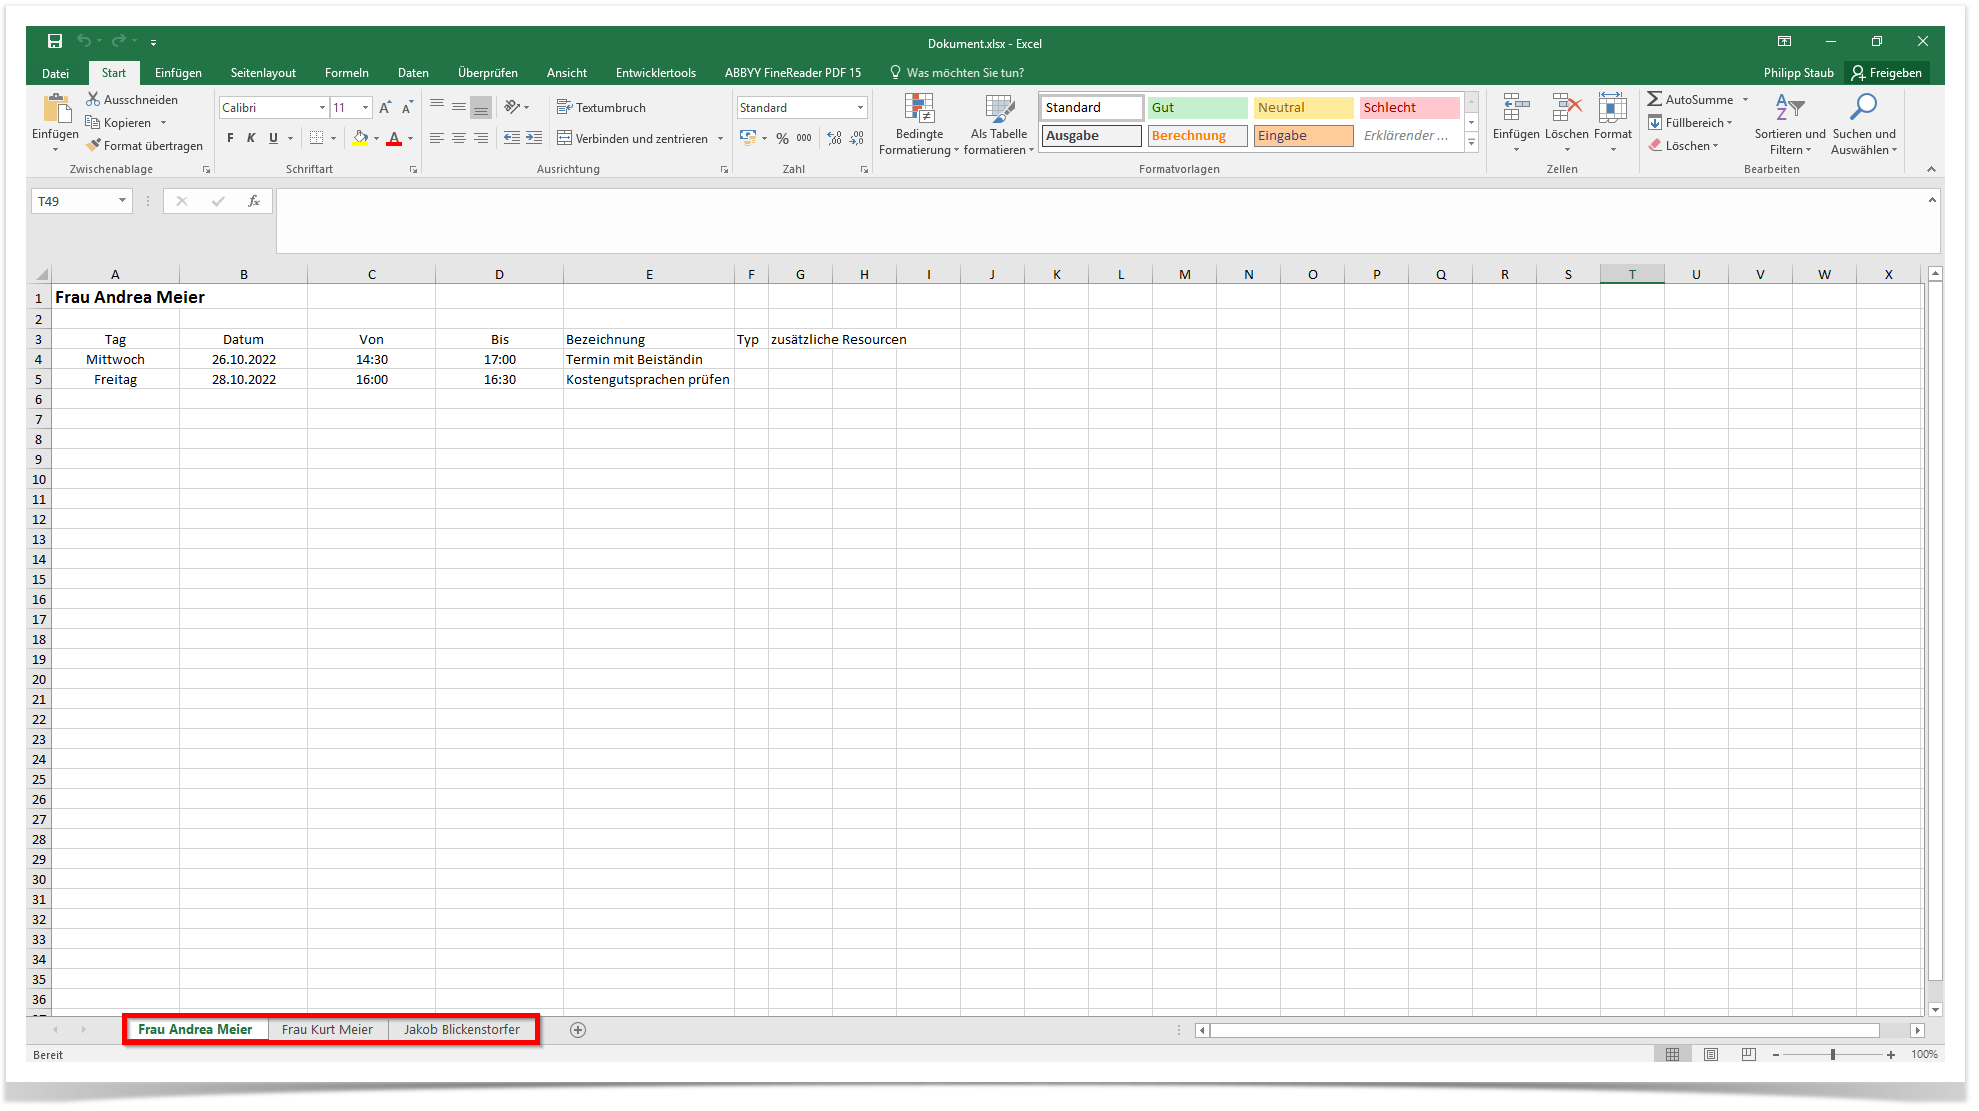Expand the Name Box T49 dropdown
This screenshot has width=1979, height=1111.
click(x=122, y=201)
